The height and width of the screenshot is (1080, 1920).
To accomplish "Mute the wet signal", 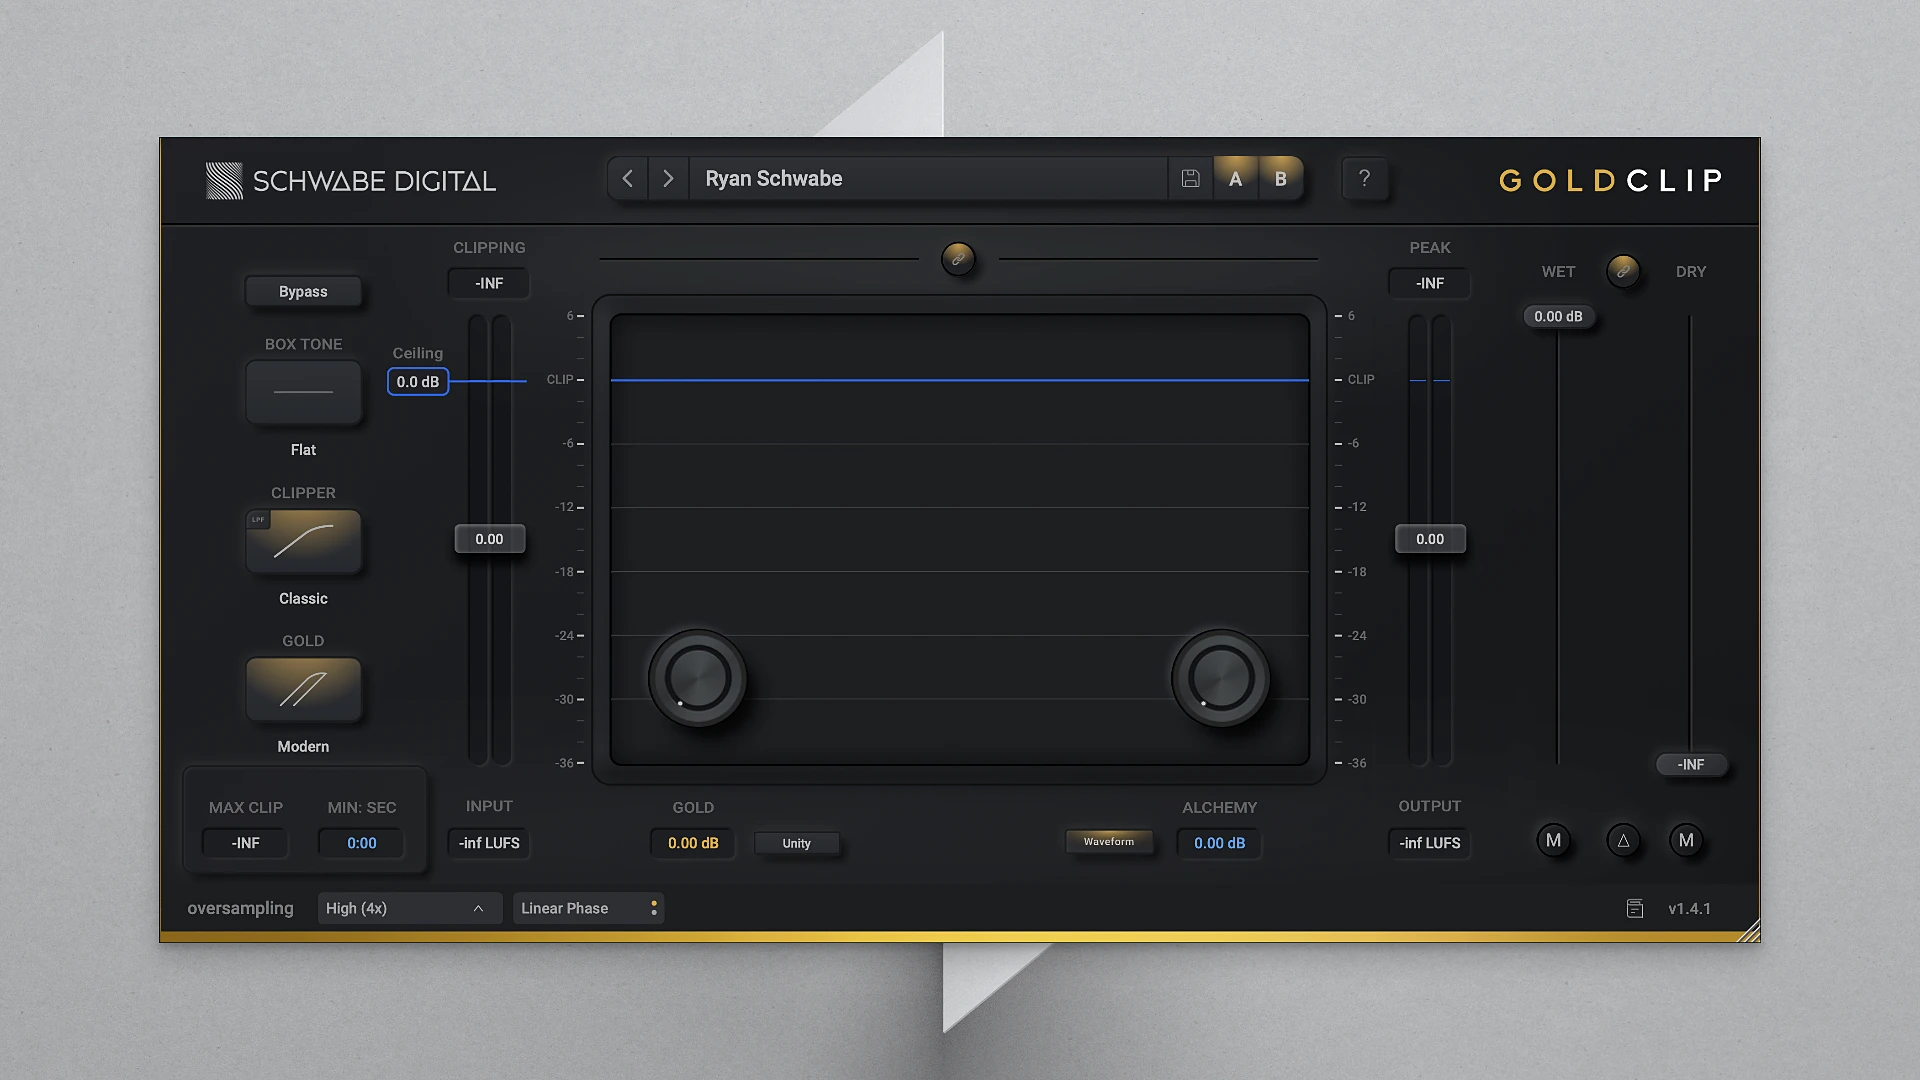I will click(x=1553, y=841).
